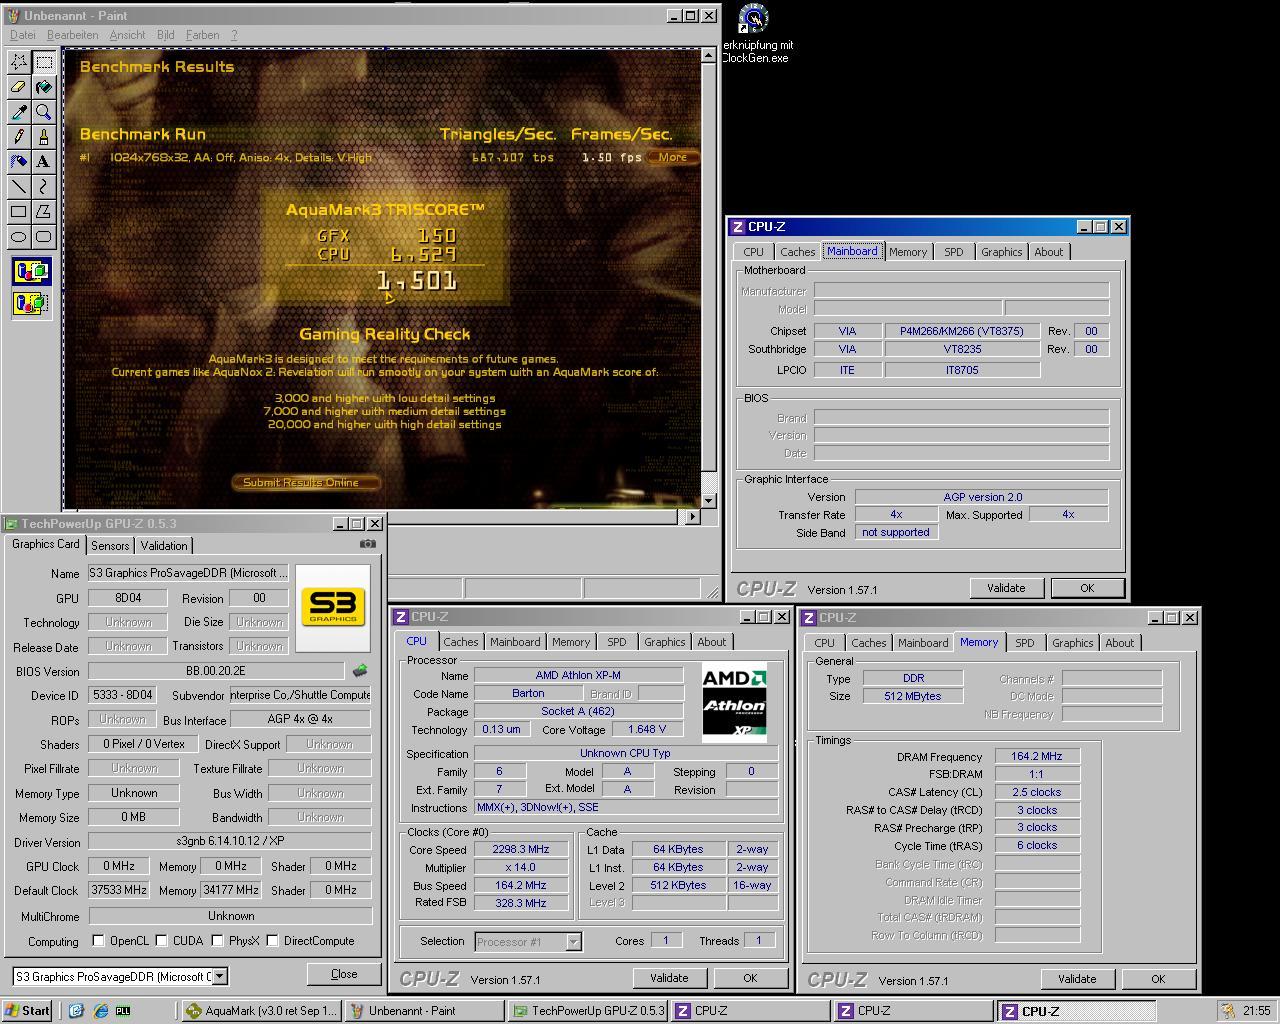Image resolution: width=1280 pixels, height=1024 pixels.
Task: Open the Processor #1 Selection dropdown
Action: coord(573,941)
